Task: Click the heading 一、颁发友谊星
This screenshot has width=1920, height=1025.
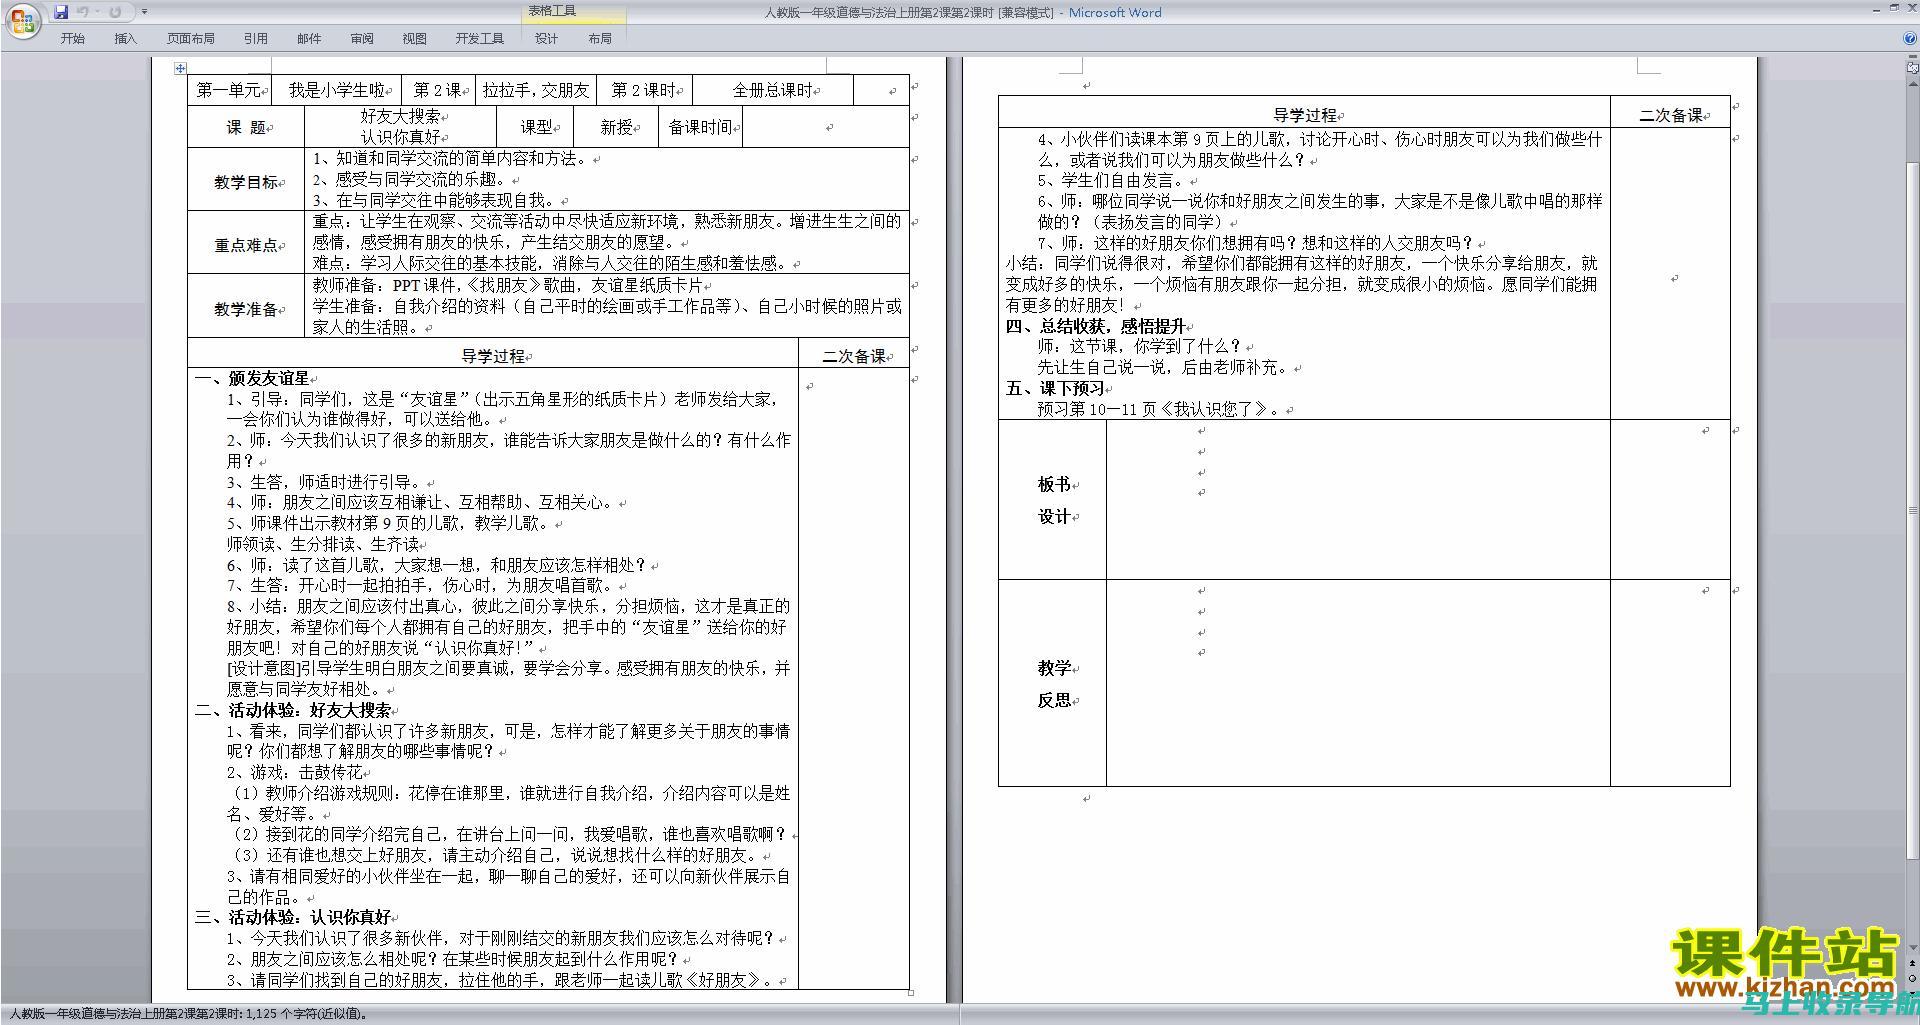Action: (252, 378)
